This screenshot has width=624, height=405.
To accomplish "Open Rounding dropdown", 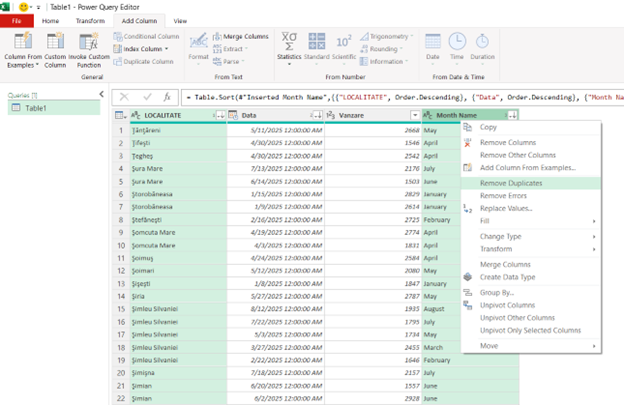I will click(381, 49).
